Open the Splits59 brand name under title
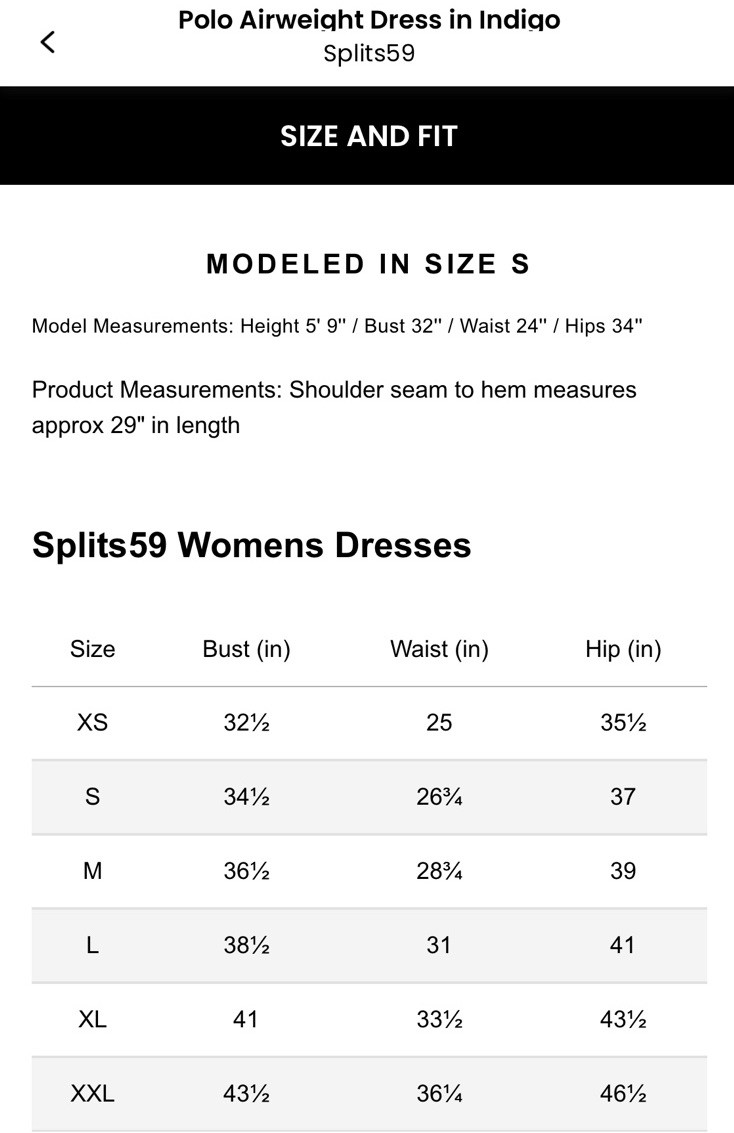 click(x=369, y=53)
